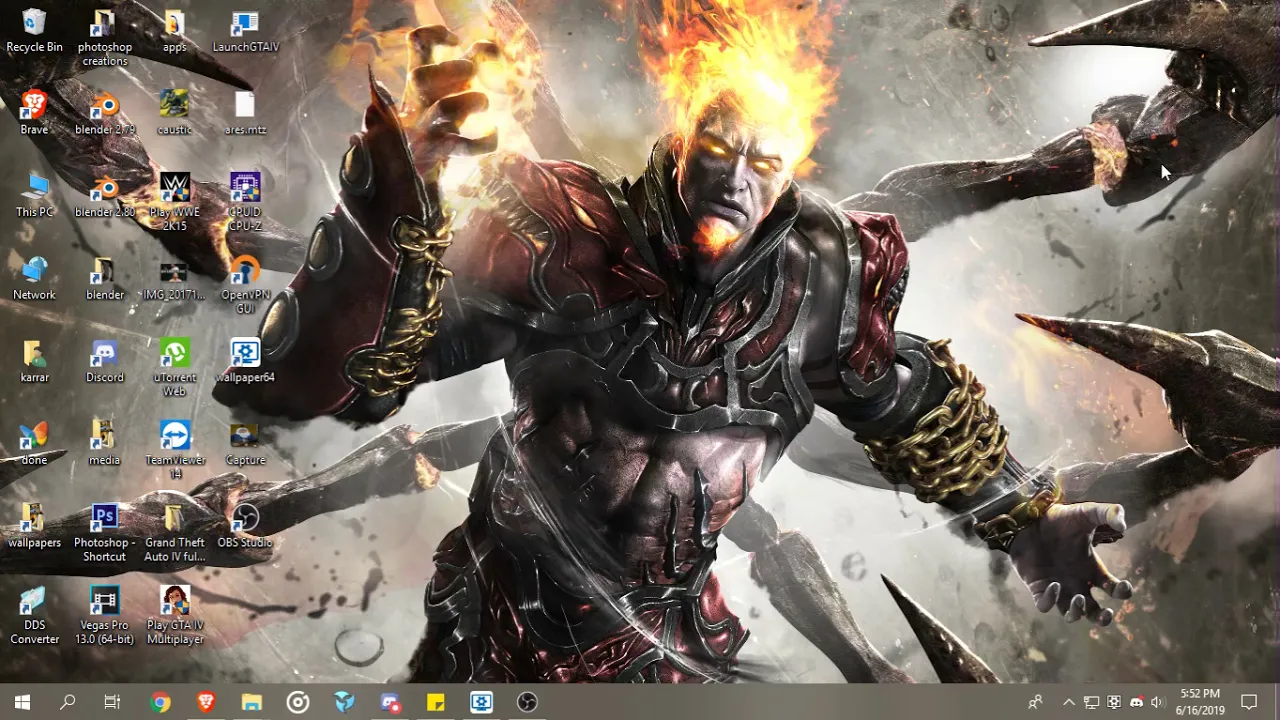
Task: Launch TeamViewer 14 from the desktop
Action: point(175,450)
